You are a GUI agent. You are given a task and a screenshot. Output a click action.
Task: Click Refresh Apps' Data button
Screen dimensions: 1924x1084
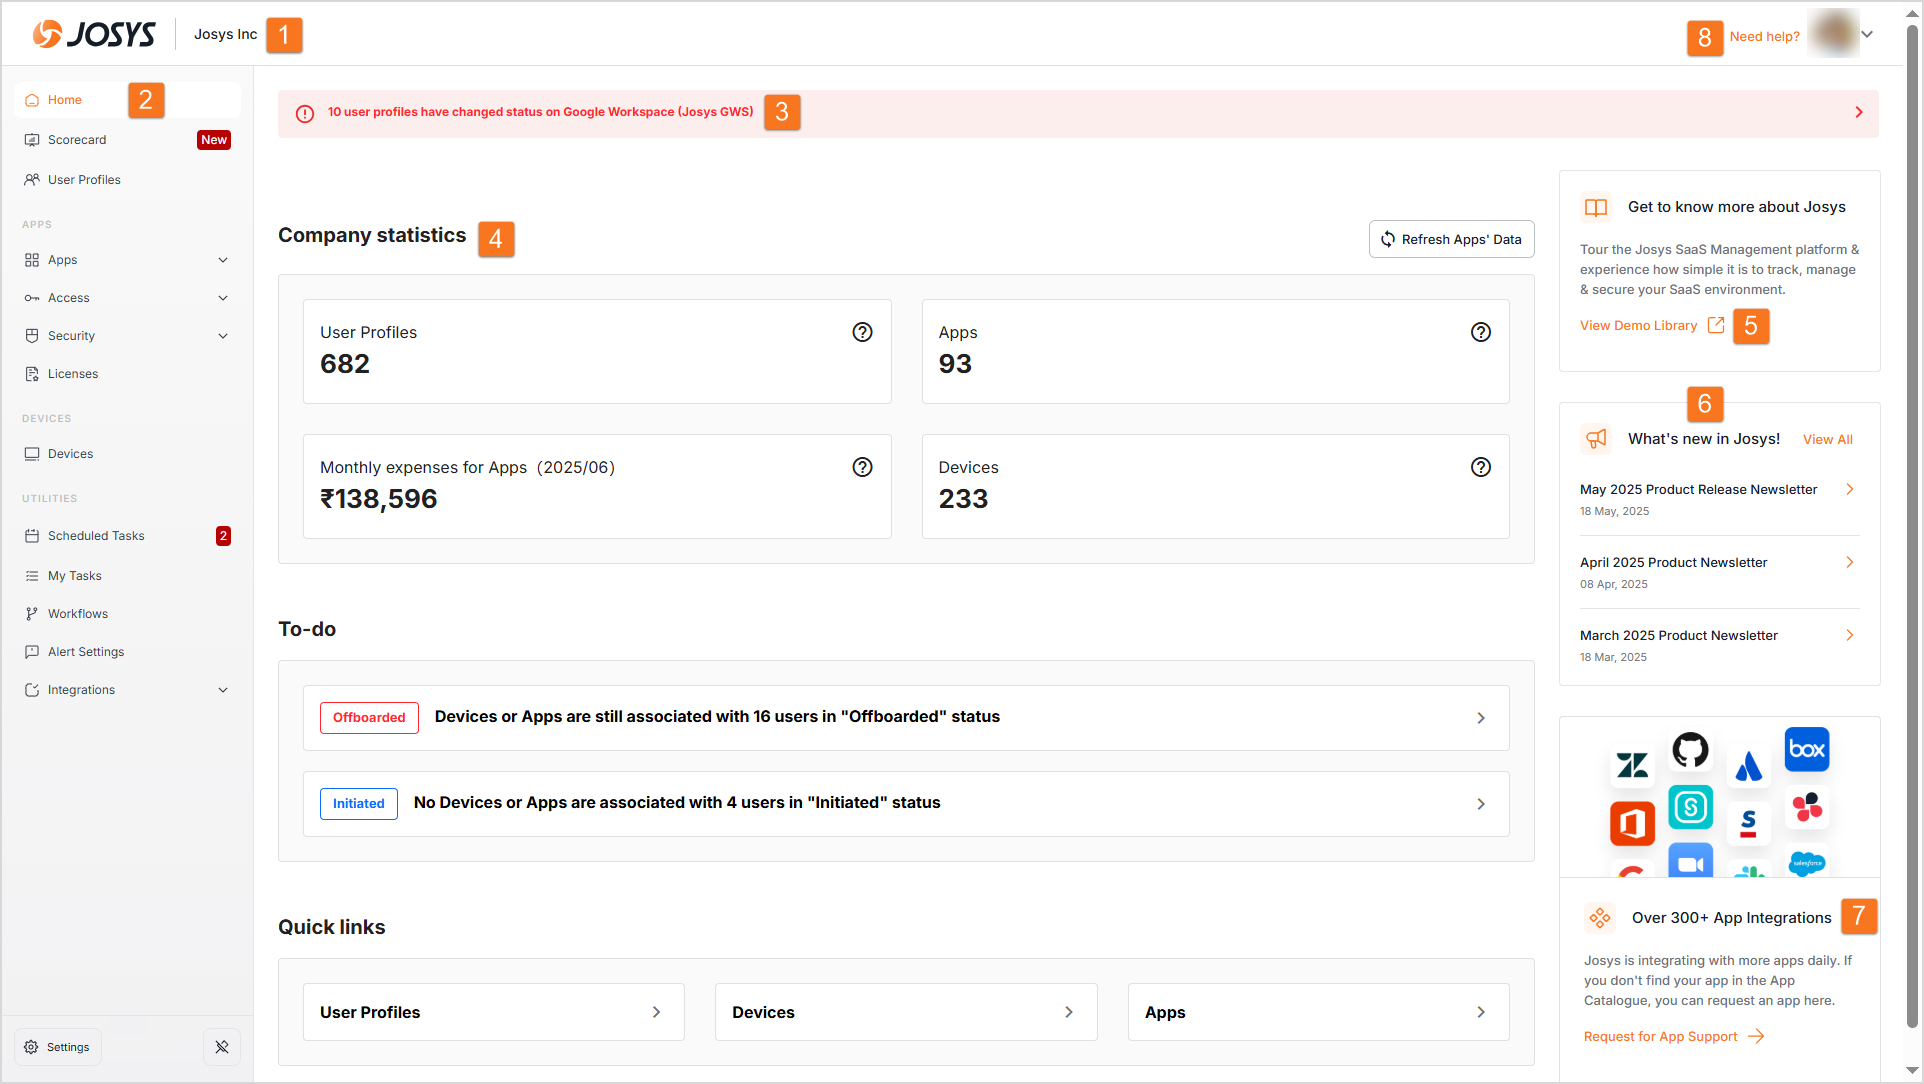coord(1451,239)
